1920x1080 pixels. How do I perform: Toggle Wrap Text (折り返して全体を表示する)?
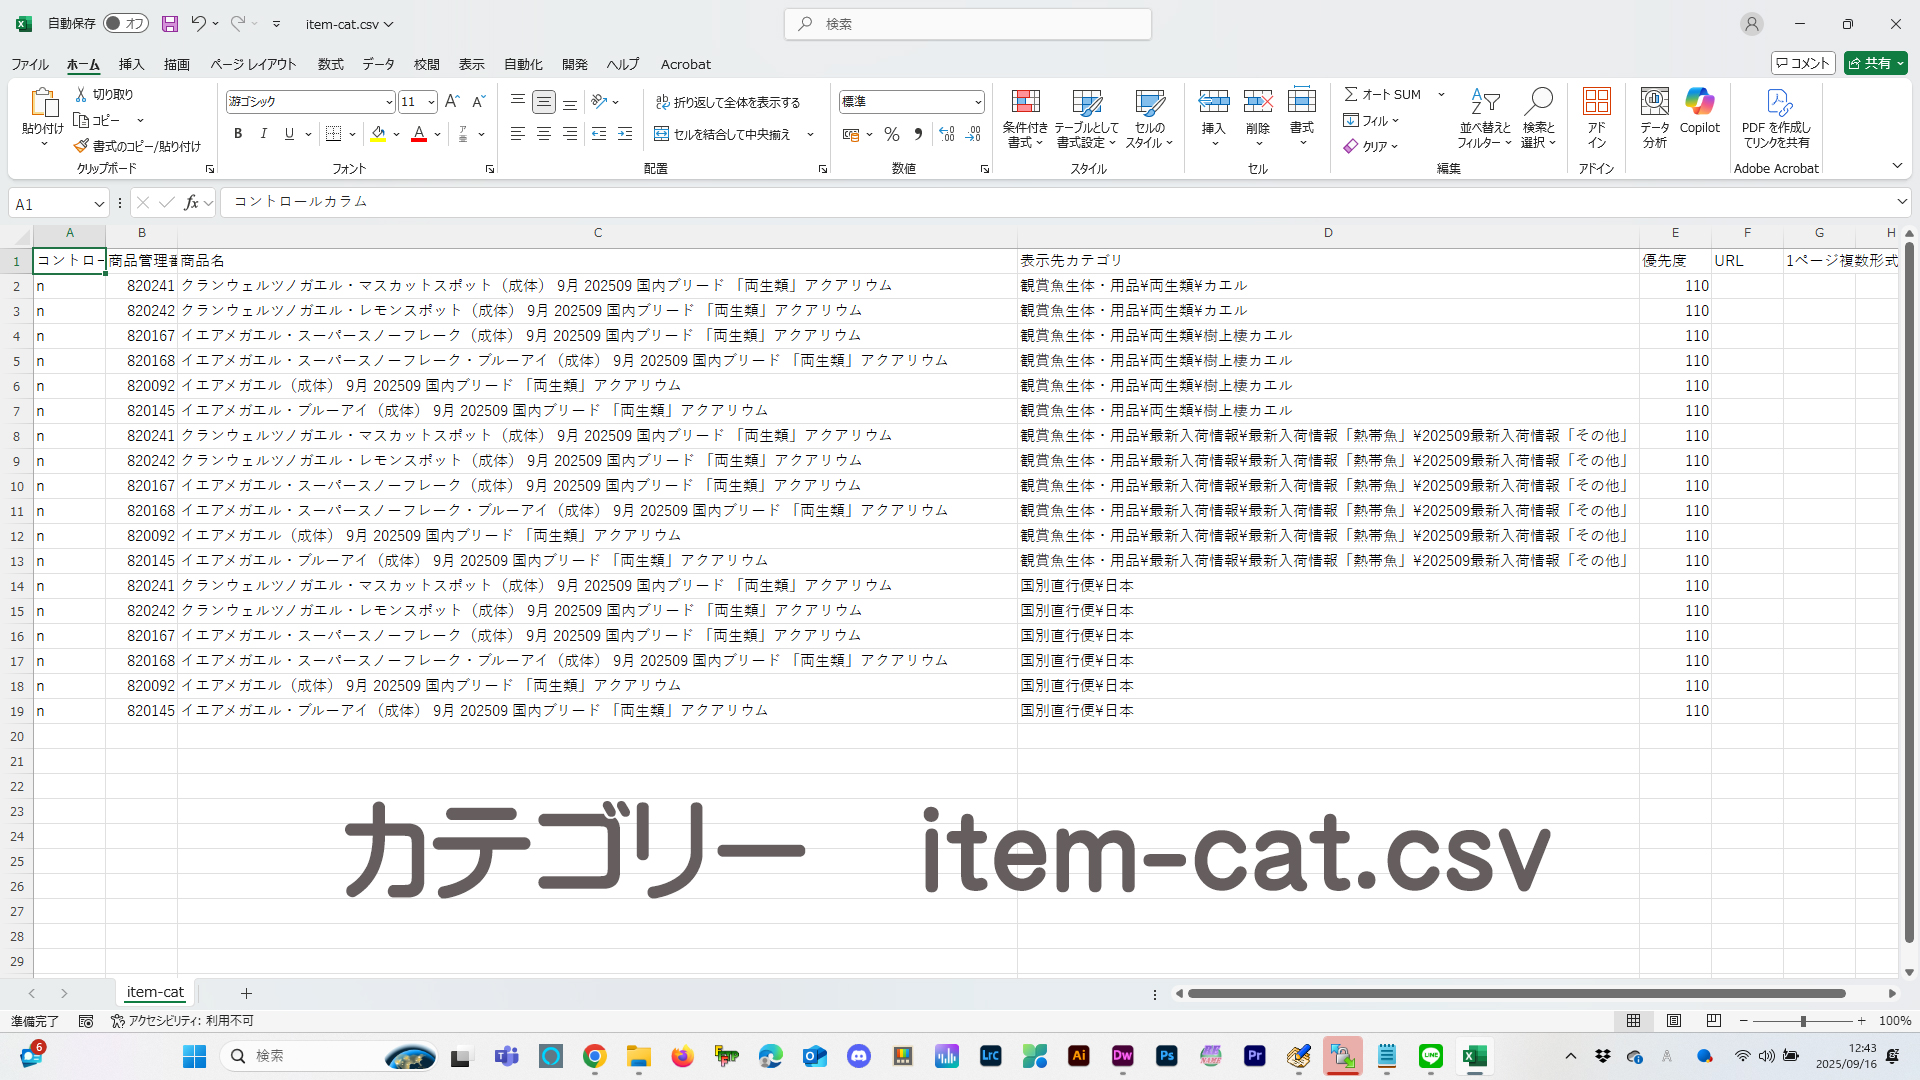[728, 102]
